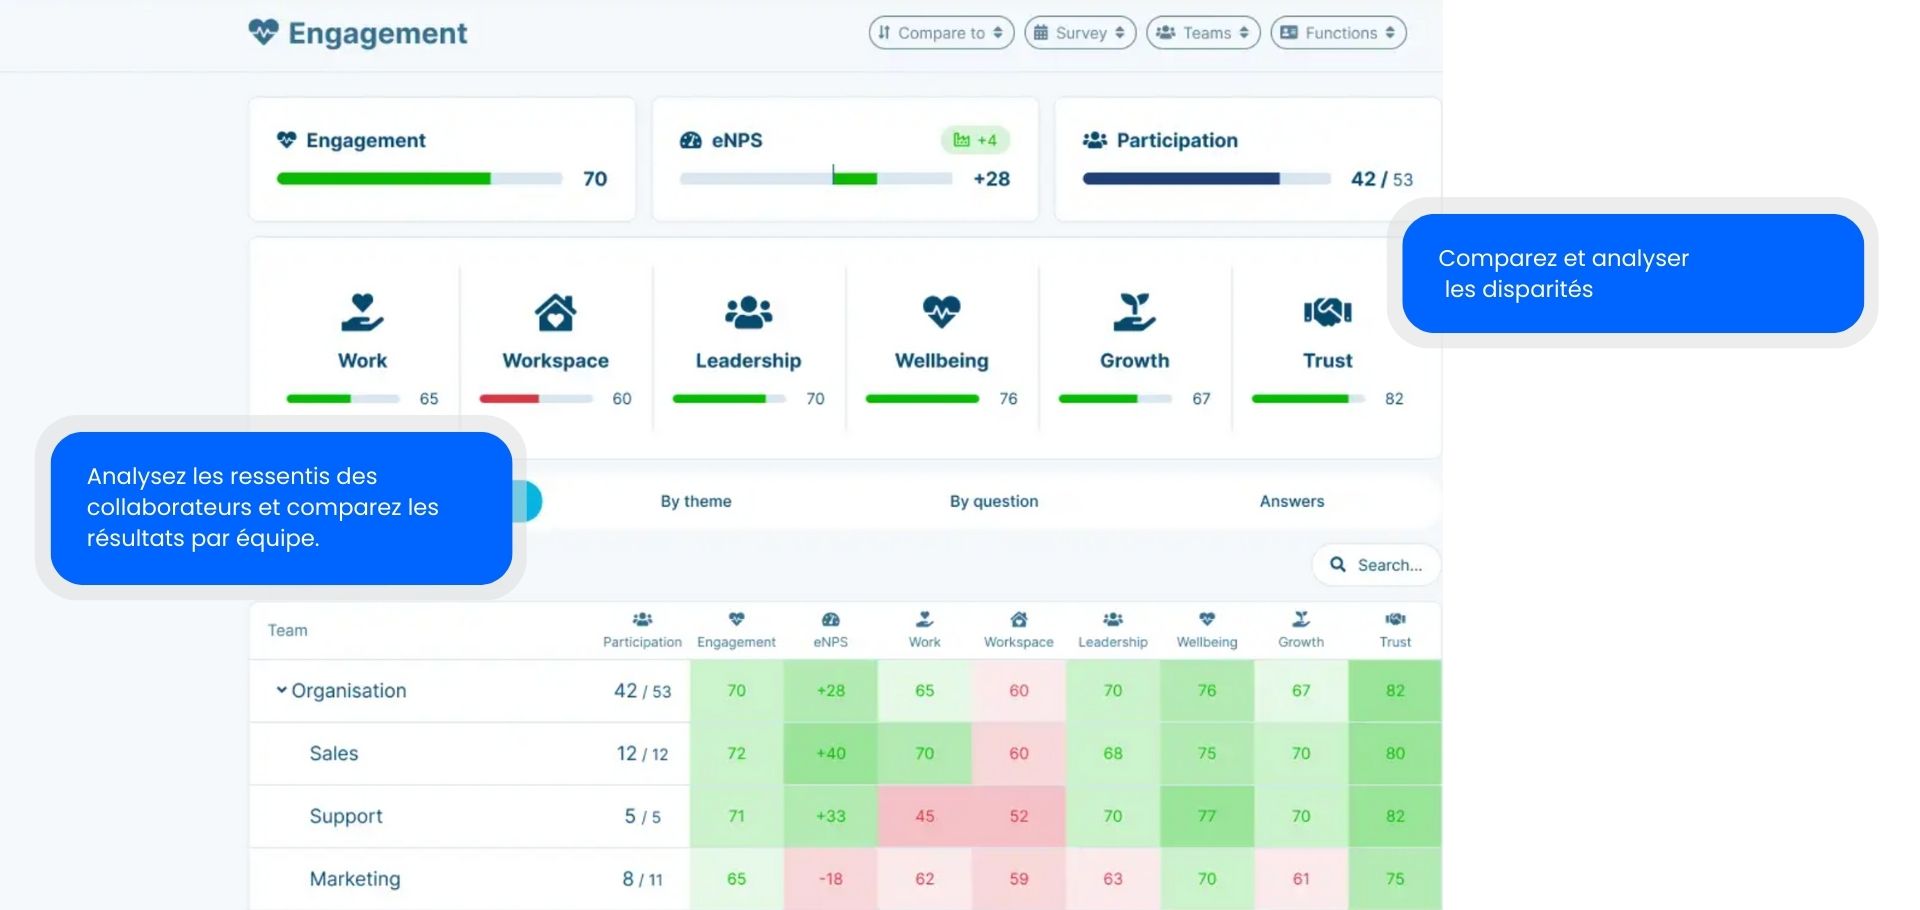Open the Compare to dropdown

click(941, 33)
